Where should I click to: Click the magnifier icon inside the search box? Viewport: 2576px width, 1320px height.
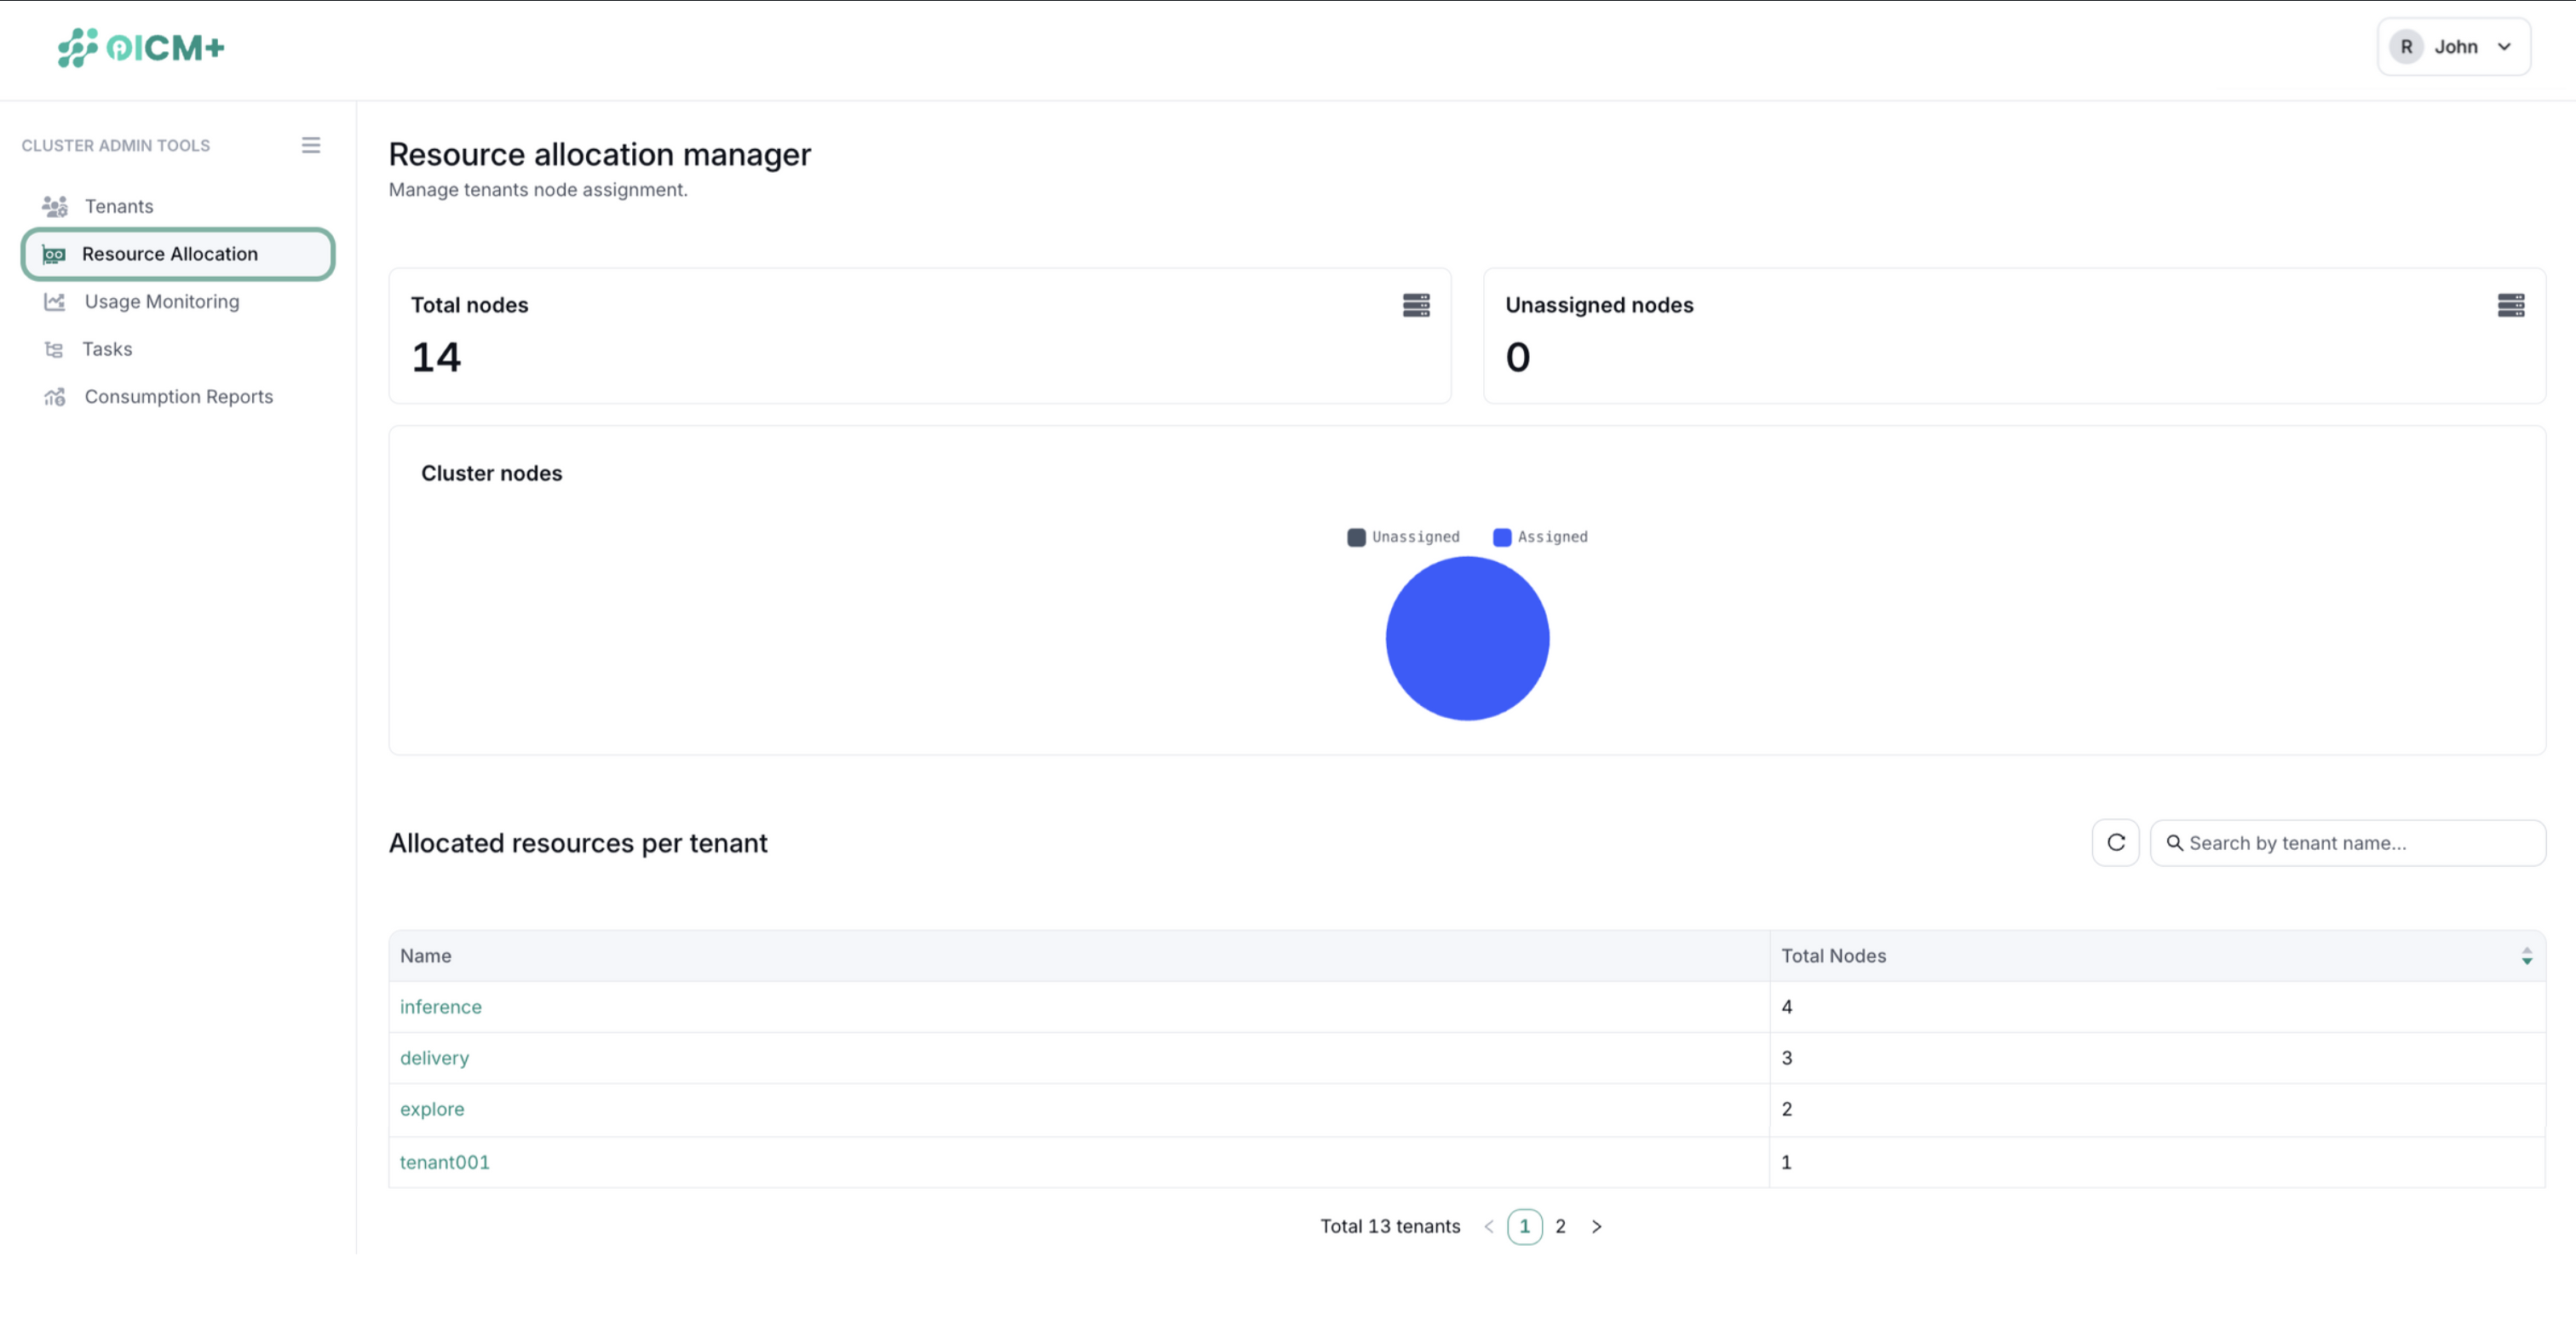(x=2175, y=843)
